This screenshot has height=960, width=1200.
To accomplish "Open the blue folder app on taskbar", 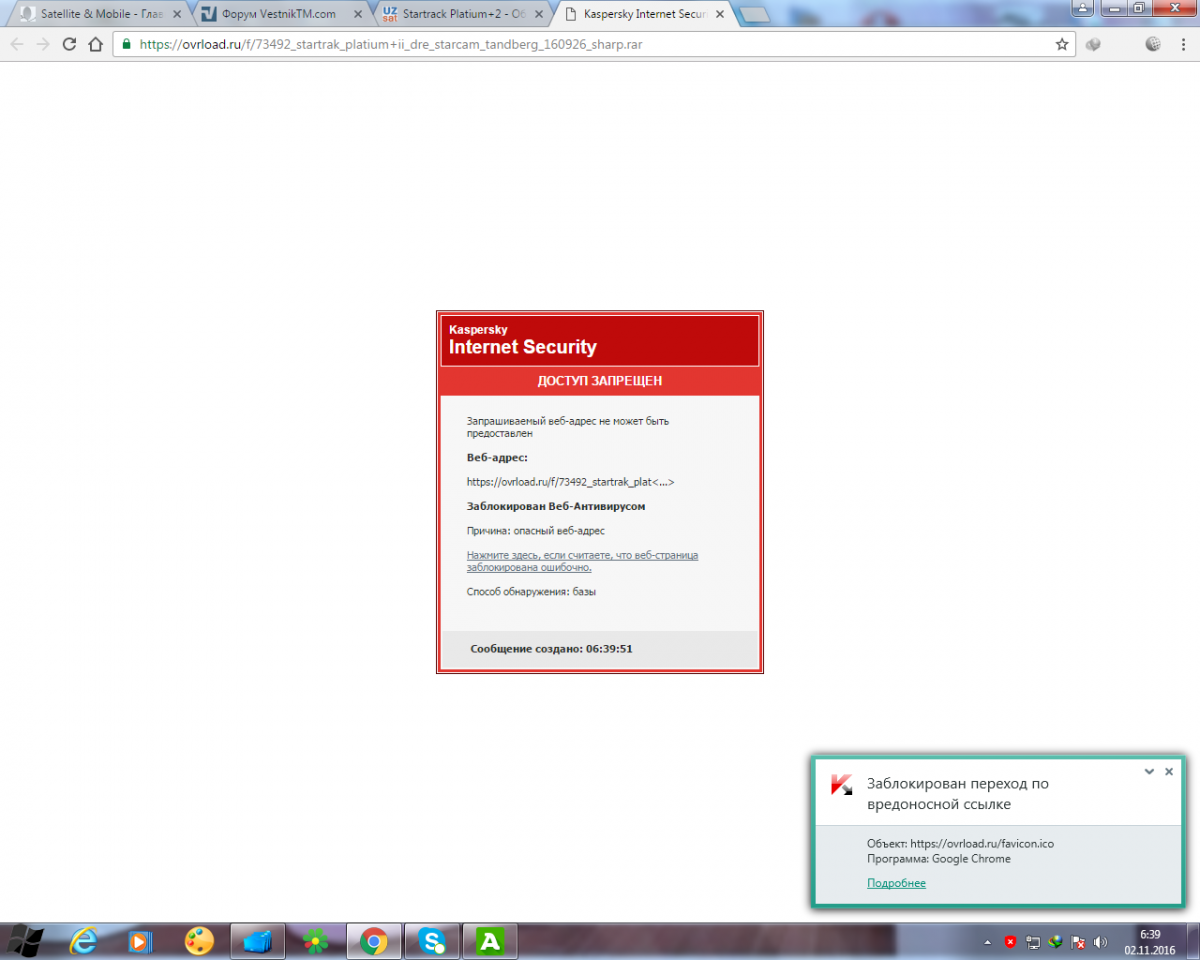I will tap(258, 941).
